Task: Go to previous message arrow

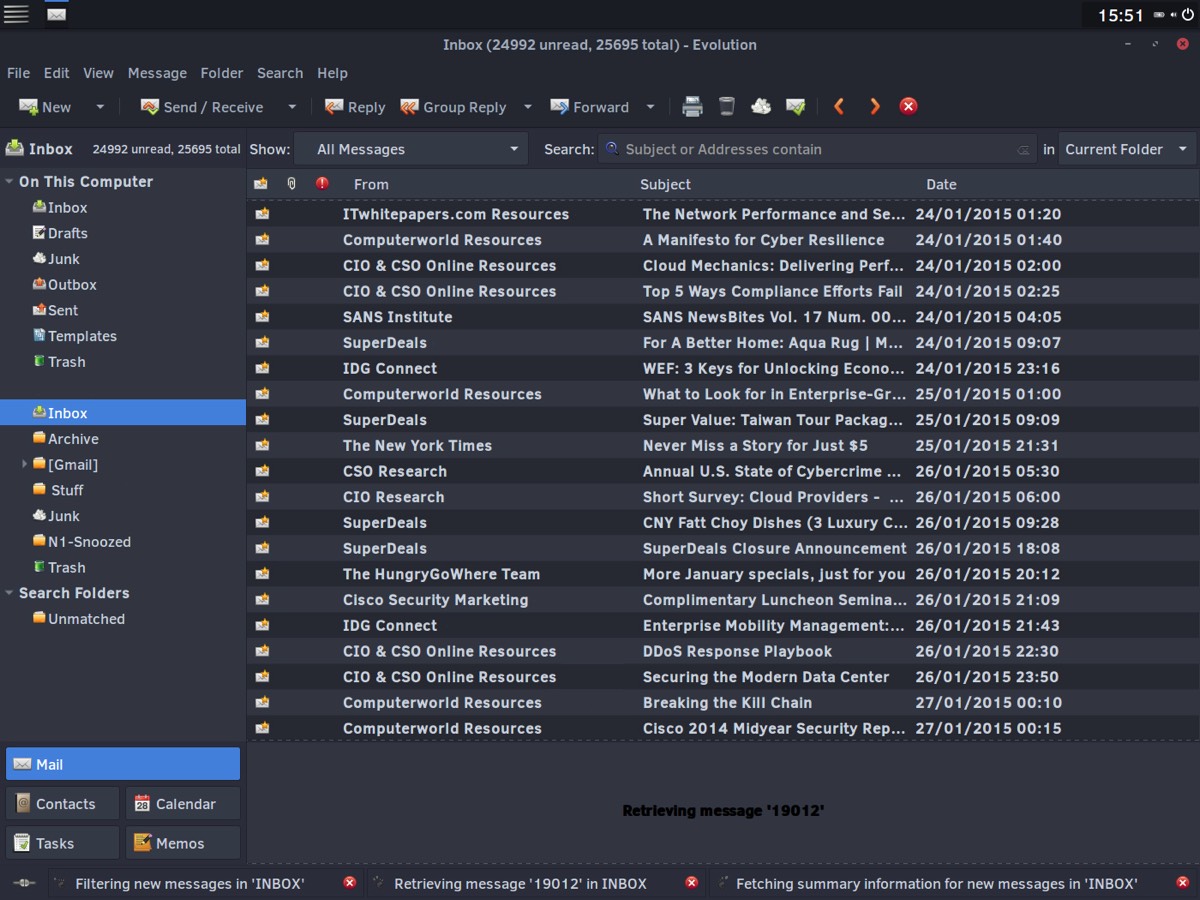Action: pyautogui.click(x=839, y=106)
